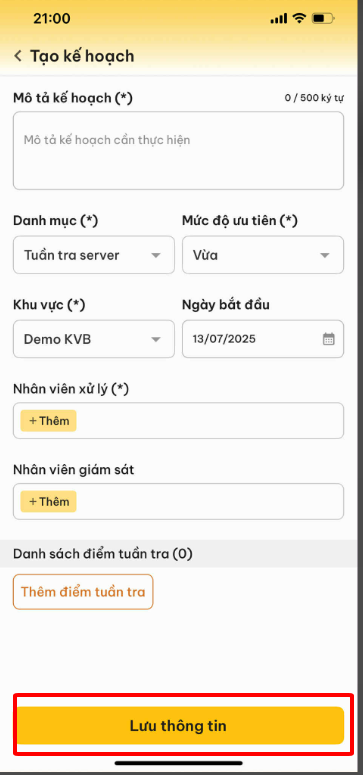Open the Khu vực Demo KVB dropdown
The height and width of the screenshot is (775, 363).
point(94,339)
